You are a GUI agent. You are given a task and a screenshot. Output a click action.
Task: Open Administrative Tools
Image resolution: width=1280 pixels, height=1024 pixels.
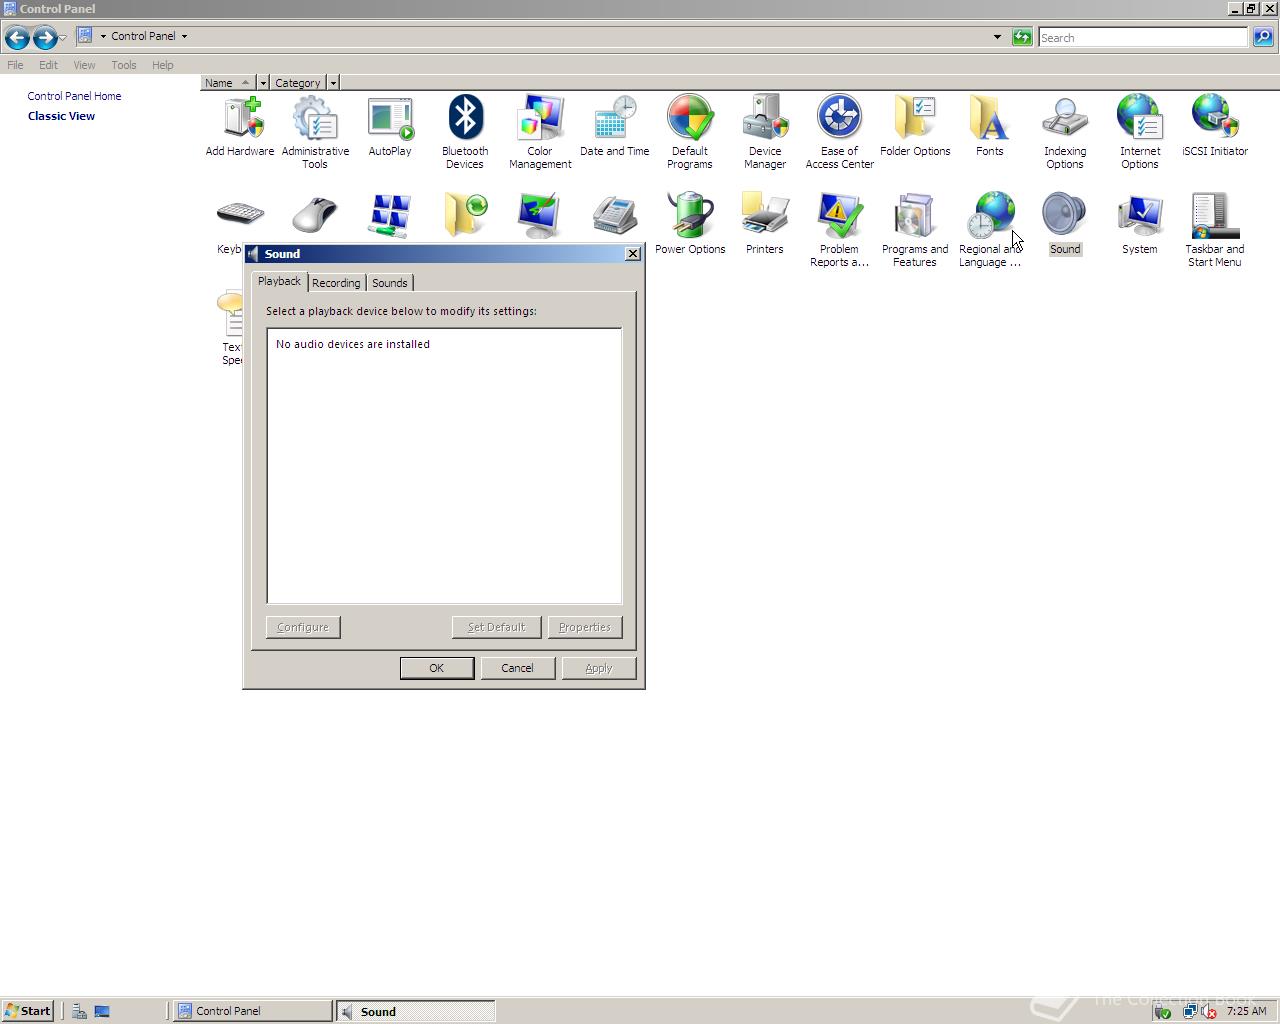[x=315, y=132]
